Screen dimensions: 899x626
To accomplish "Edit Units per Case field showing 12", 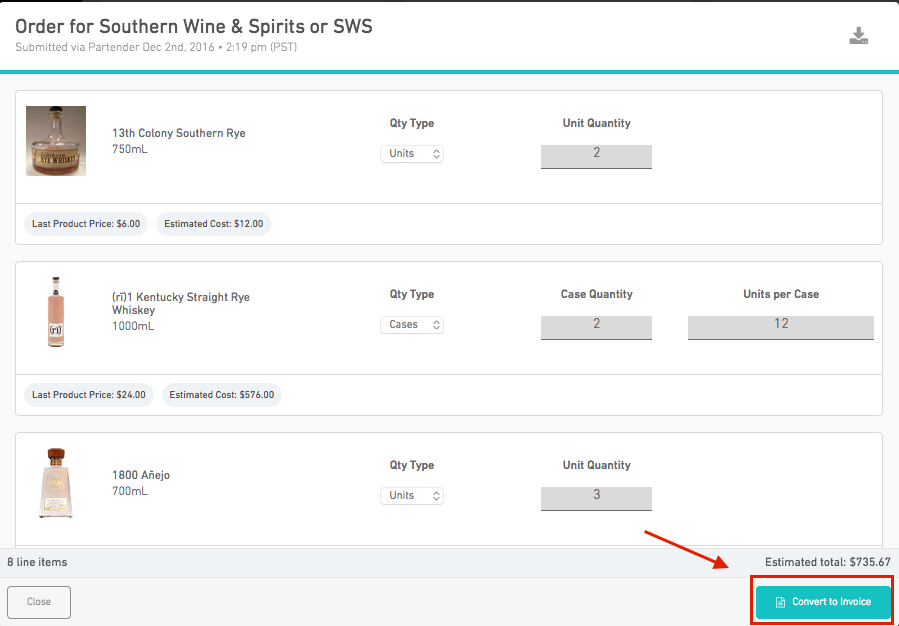I will pyautogui.click(x=781, y=327).
